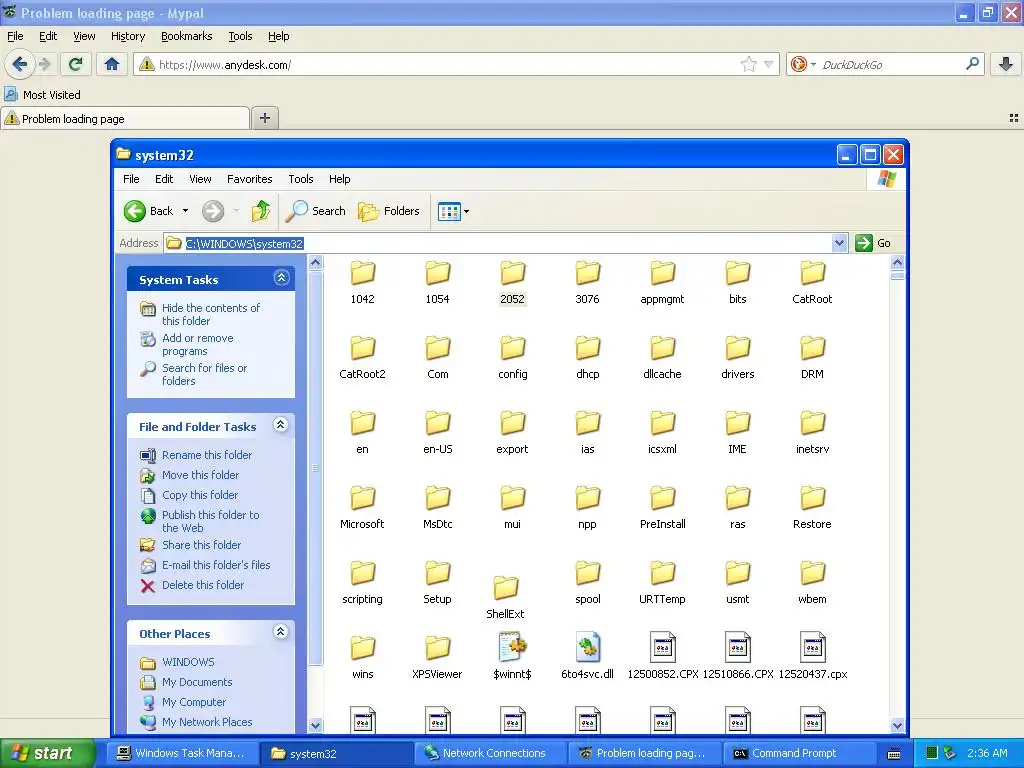Open the Search pane in Explorer
Image resolution: width=1024 pixels, height=768 pixels.
coord(315,211)
